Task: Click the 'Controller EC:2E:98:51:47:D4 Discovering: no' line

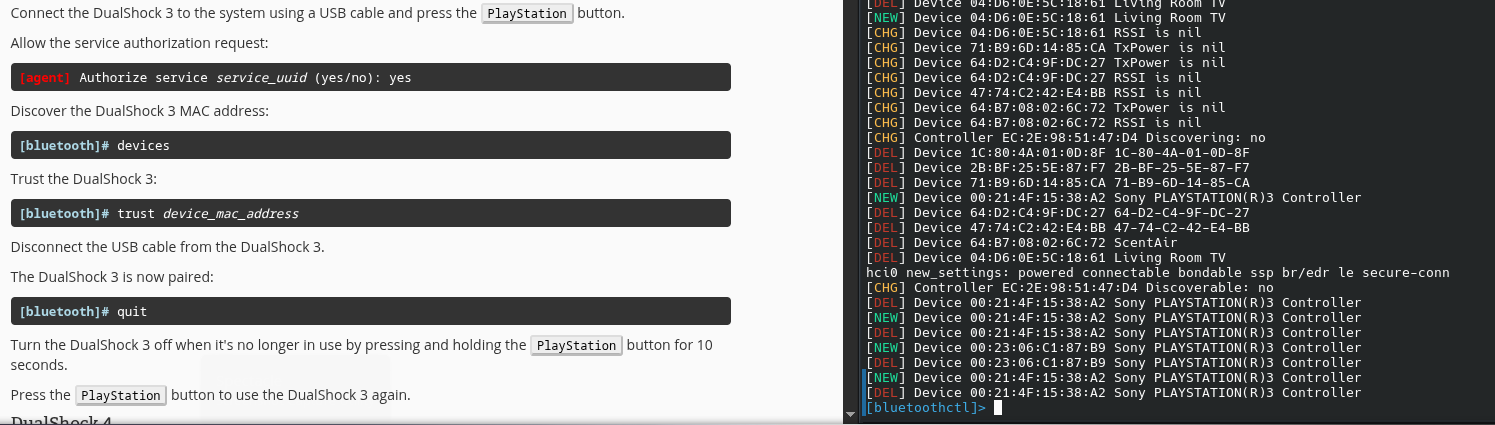Action: [1066, 137]
